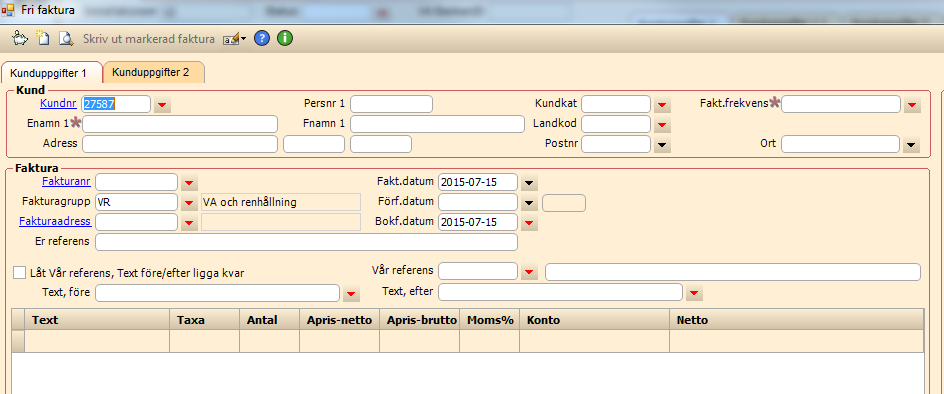Click the Taxa column header
Screen dimensions: 944x394
(x=205, y=320)
